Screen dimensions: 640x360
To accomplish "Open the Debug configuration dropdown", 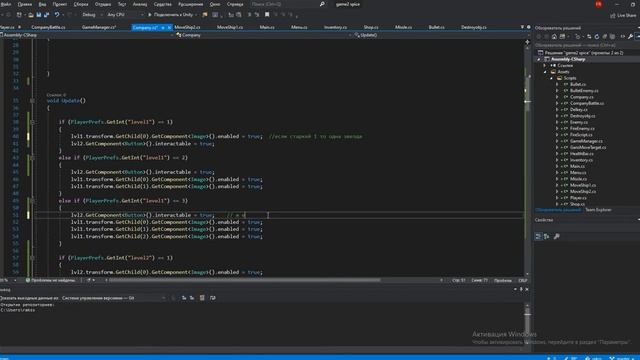I will (91, 15).
